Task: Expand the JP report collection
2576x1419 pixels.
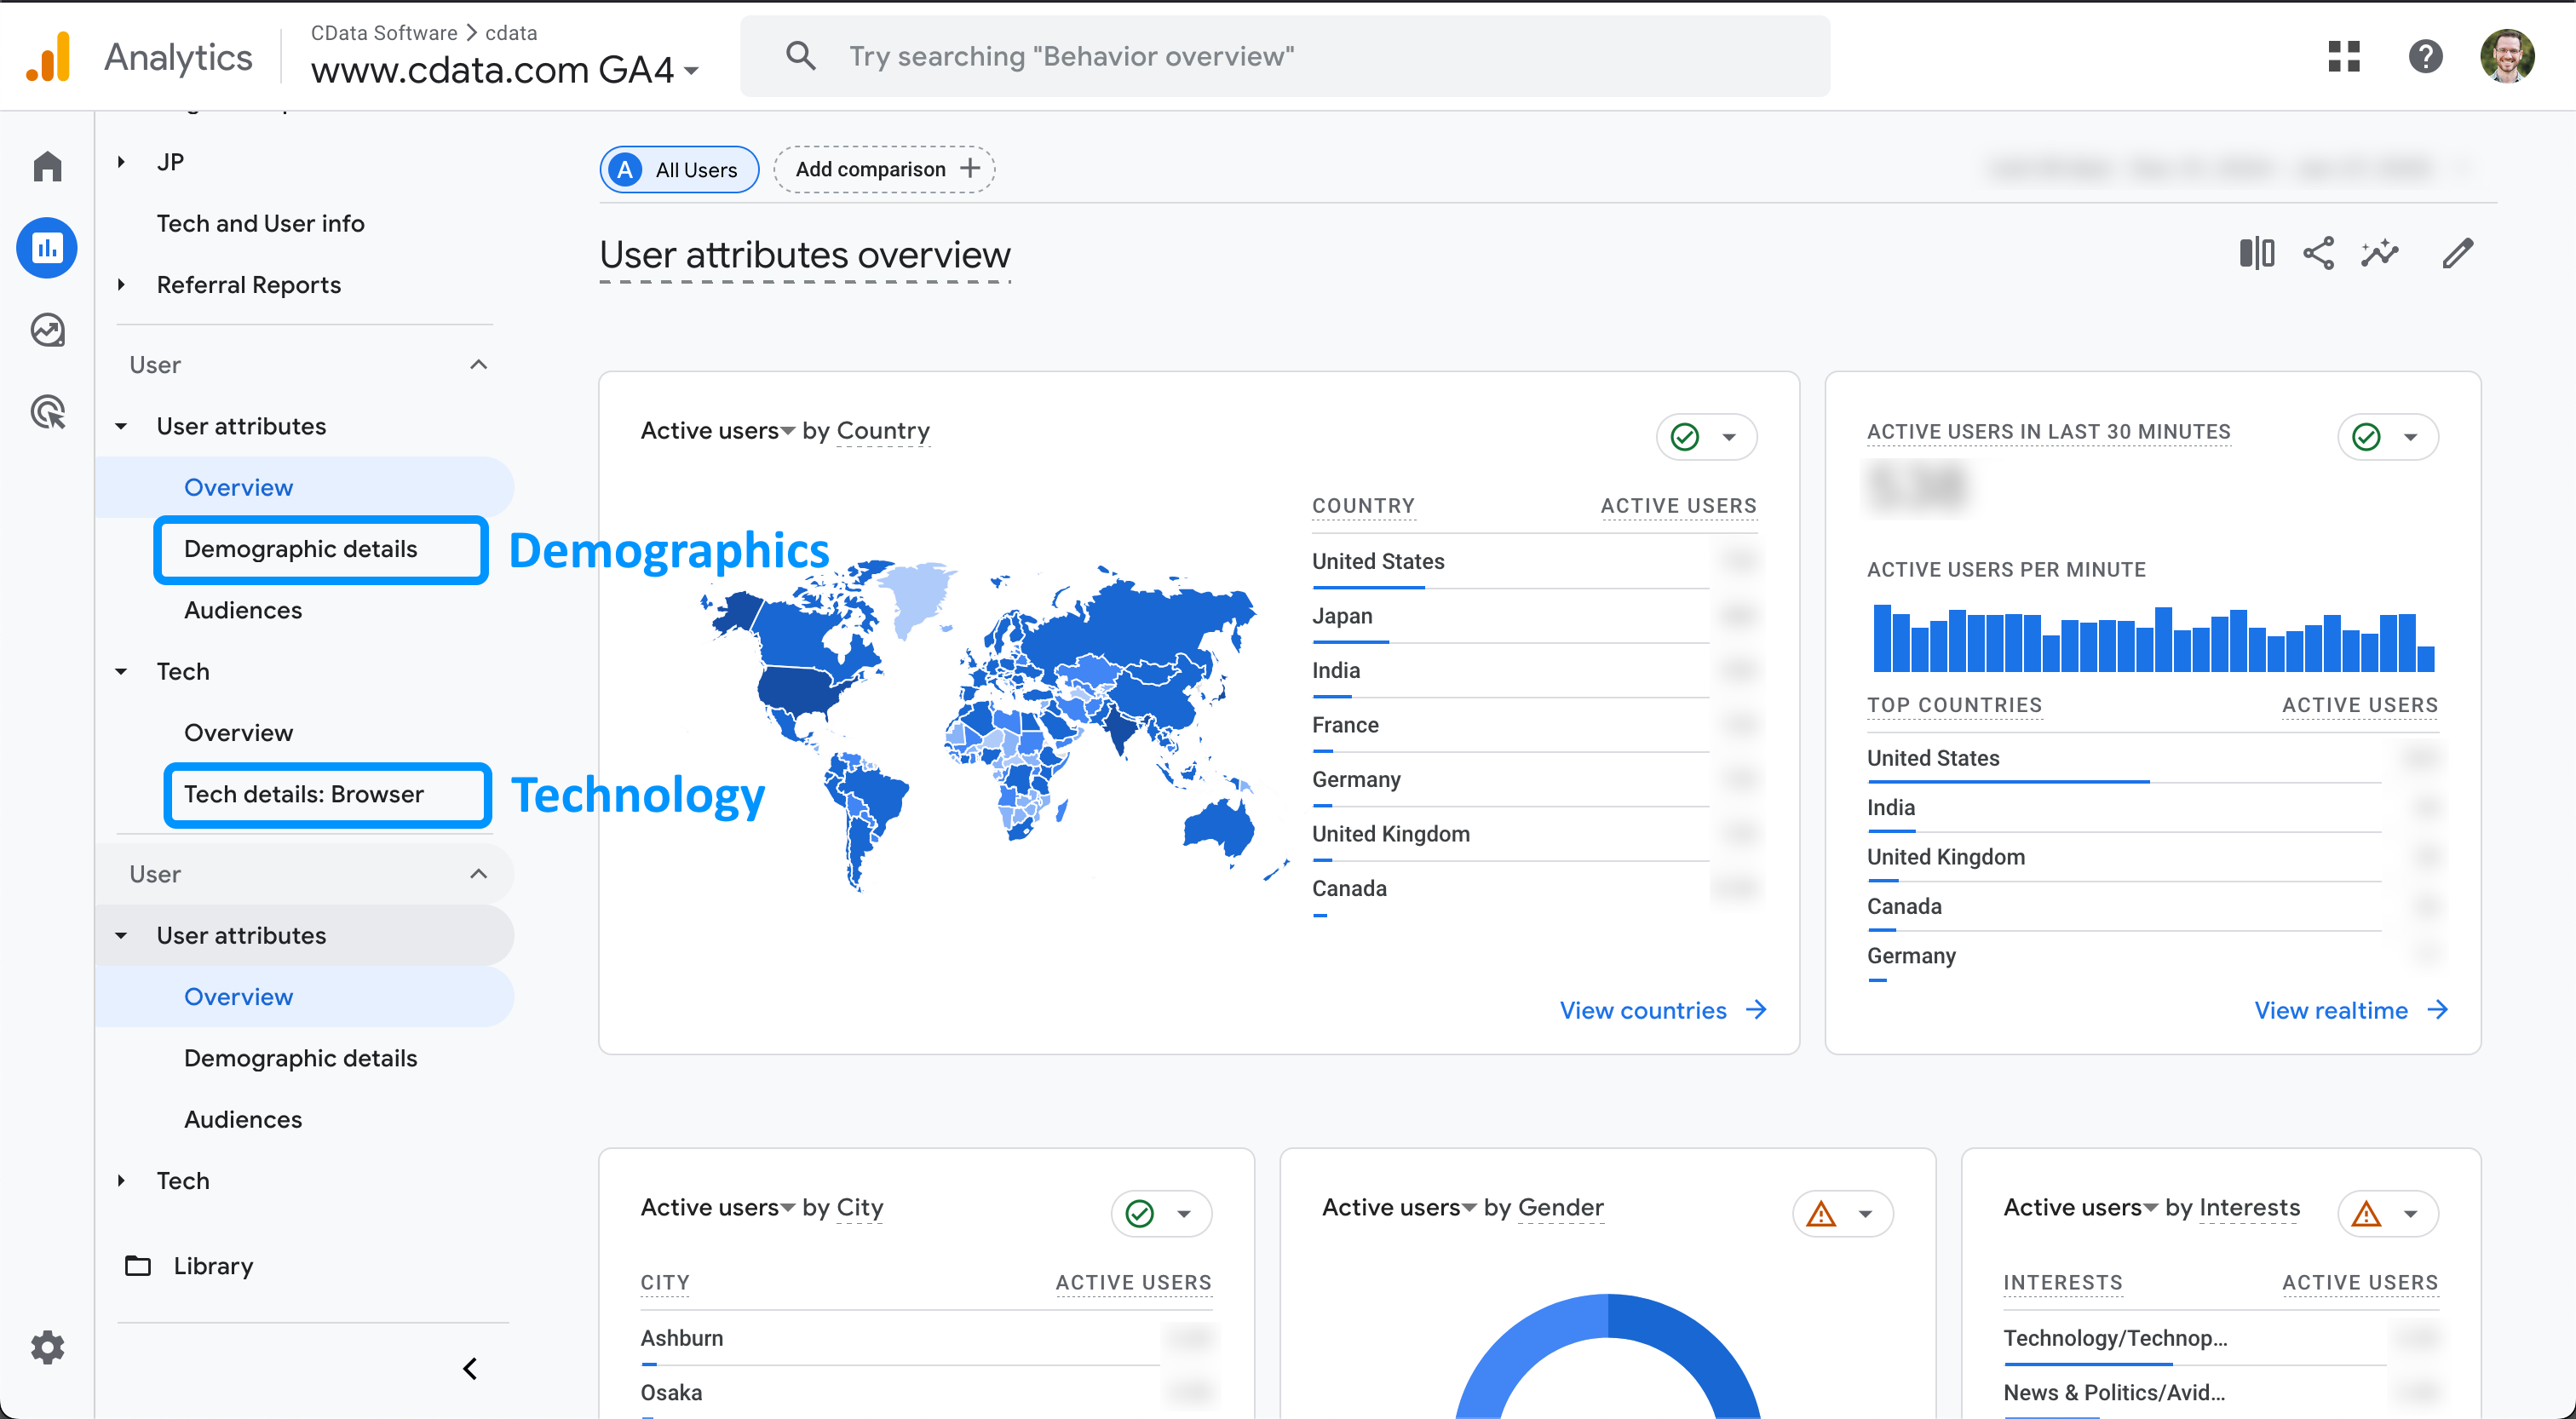Action: [x=121, y=161]
